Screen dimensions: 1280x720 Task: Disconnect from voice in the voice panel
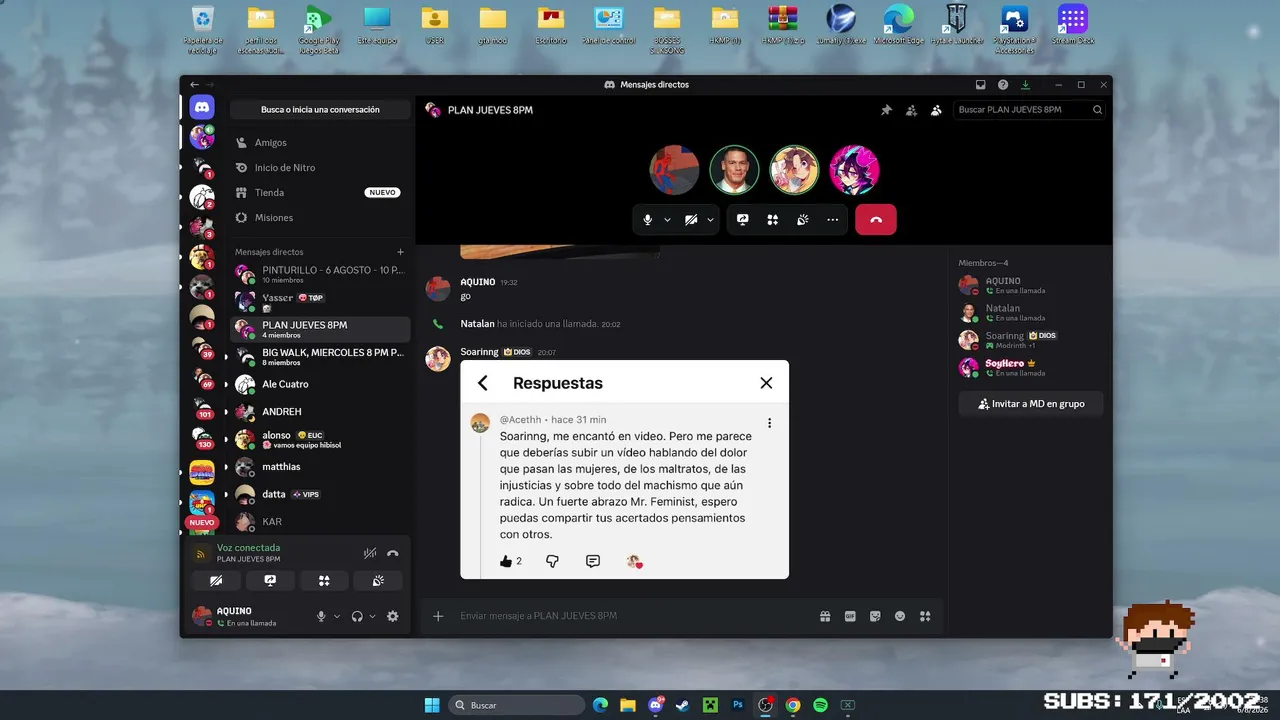click(393, 553)
